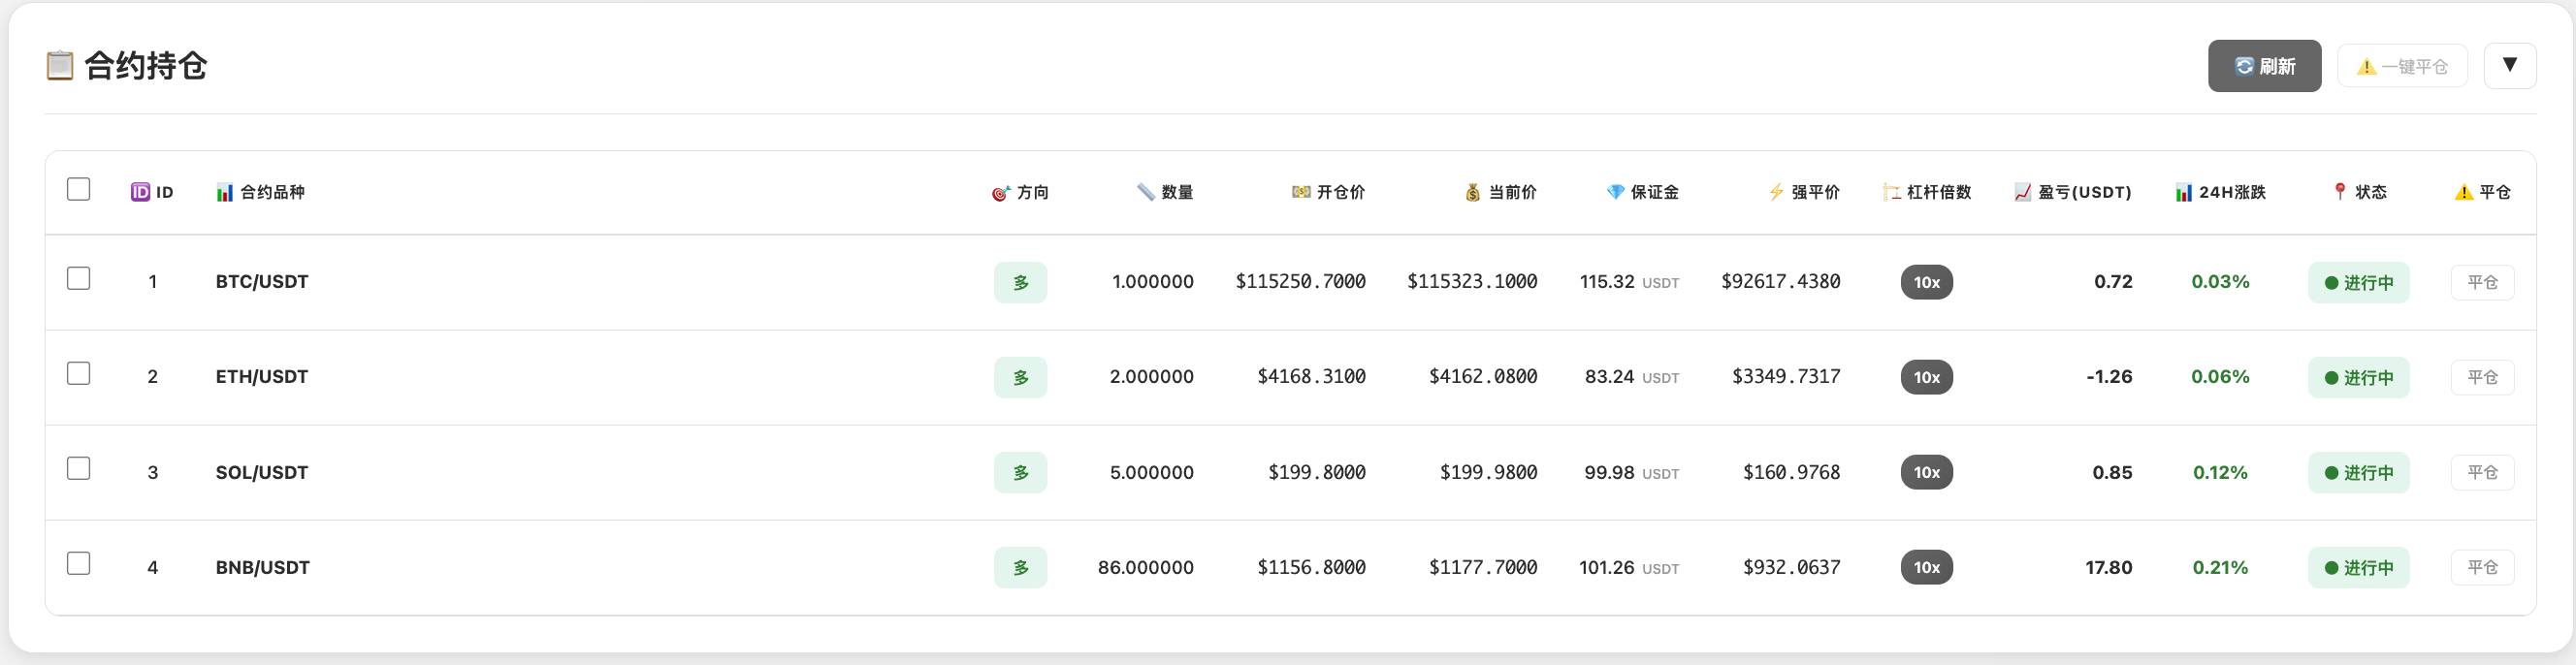Click the open price $115250.7000
This screenshot has width=2576, height=665.
(x=1301, y=282)
